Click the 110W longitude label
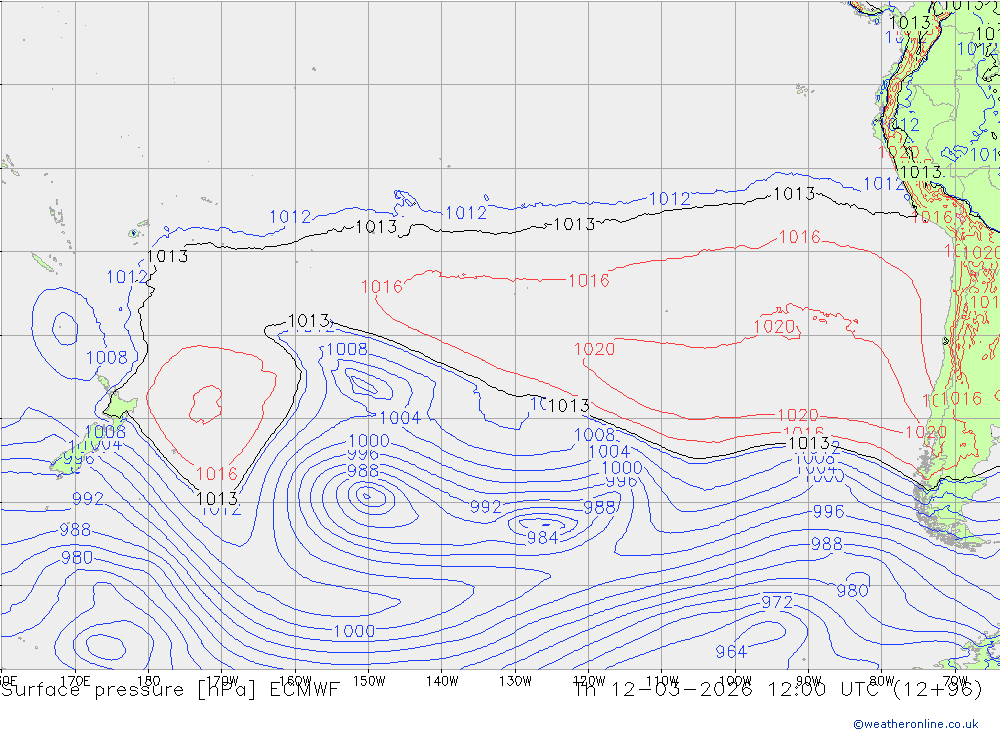The width and height of the screenshot is (1000, 733). pyautogui.click(x=662, y=681)
